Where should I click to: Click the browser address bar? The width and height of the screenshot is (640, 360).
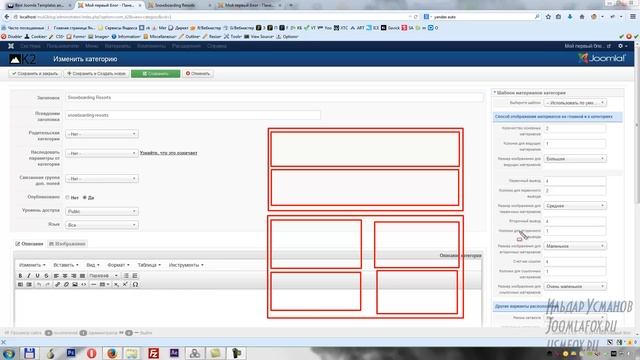click(x=210, y=17)
